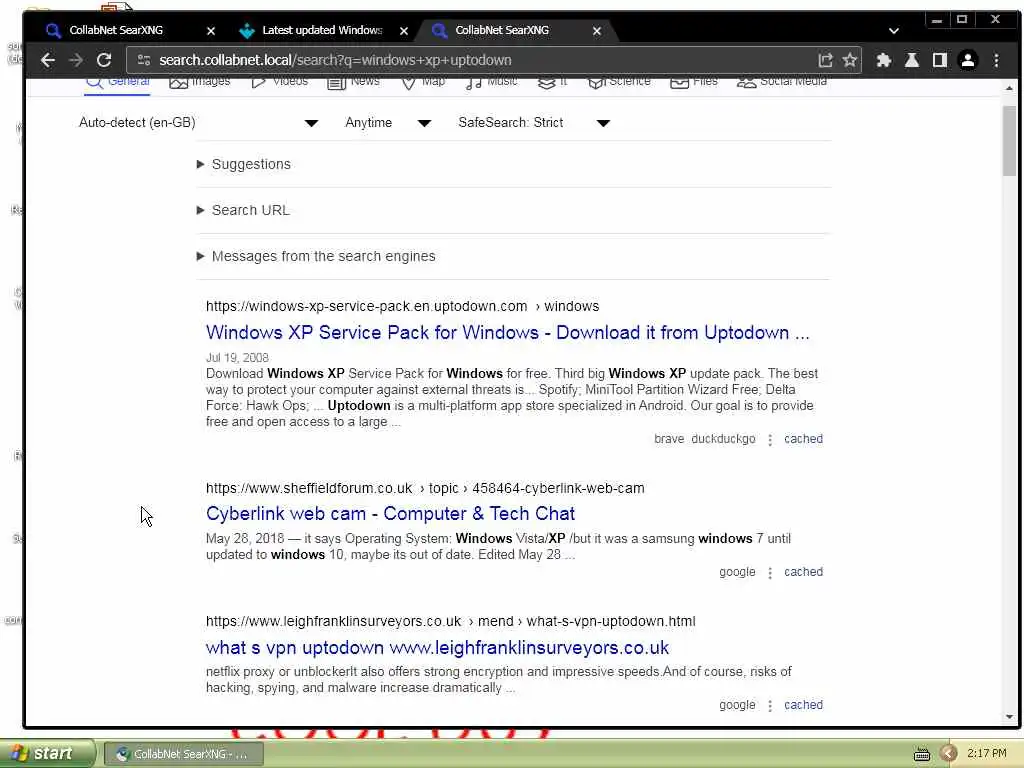This screenshot has height=768, width=1024.
Task: Select the Images search category
Action: [x=200, y=82]
